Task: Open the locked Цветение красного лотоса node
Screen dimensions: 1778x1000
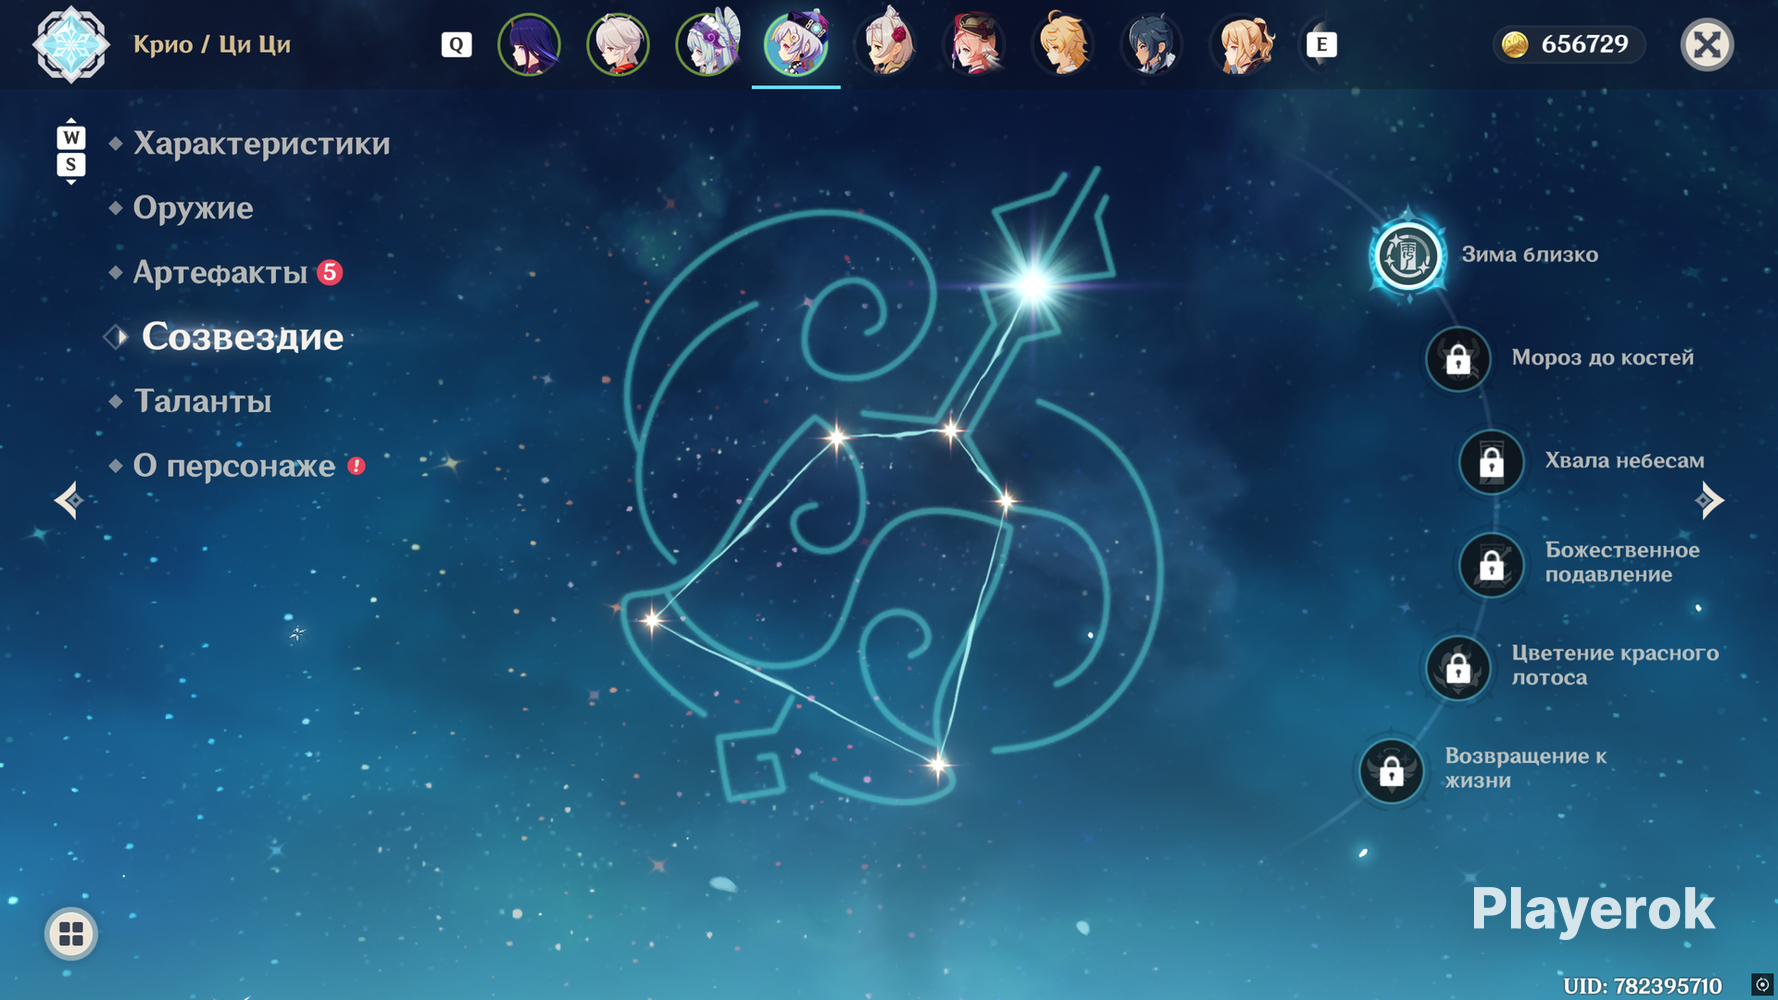Action: click(x=1458, y=668)
